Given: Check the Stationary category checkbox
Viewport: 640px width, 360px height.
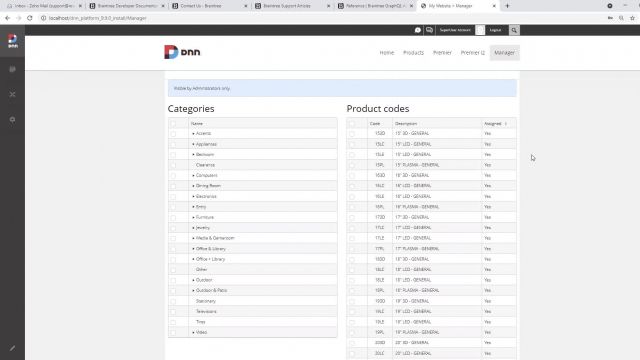Looking at the screenshot, I should 173,301.
